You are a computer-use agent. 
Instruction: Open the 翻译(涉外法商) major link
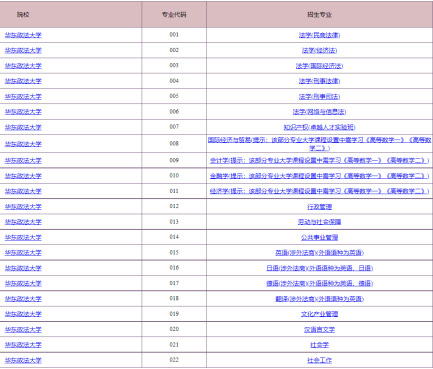(x=319, y=299)
